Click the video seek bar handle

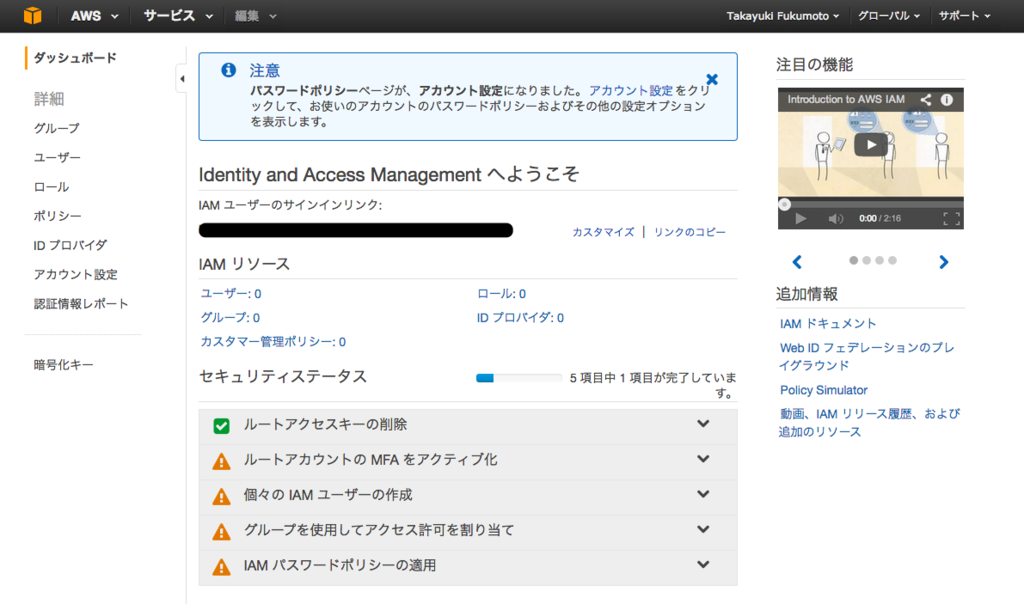[784, 204]
